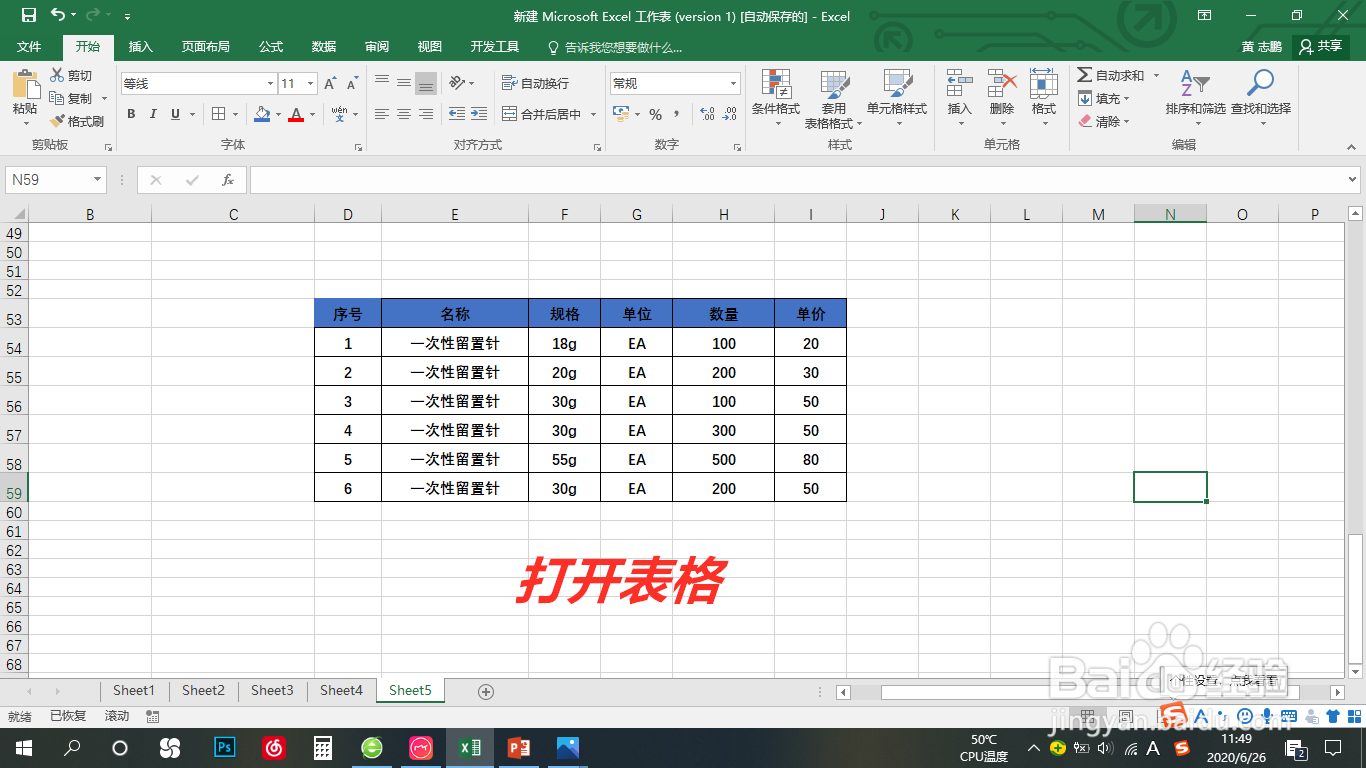Screen dimensions: 1366x768
Task: Click the 条件格式 (Conditional Formatting) icon
Action: [x=777, y=95]
